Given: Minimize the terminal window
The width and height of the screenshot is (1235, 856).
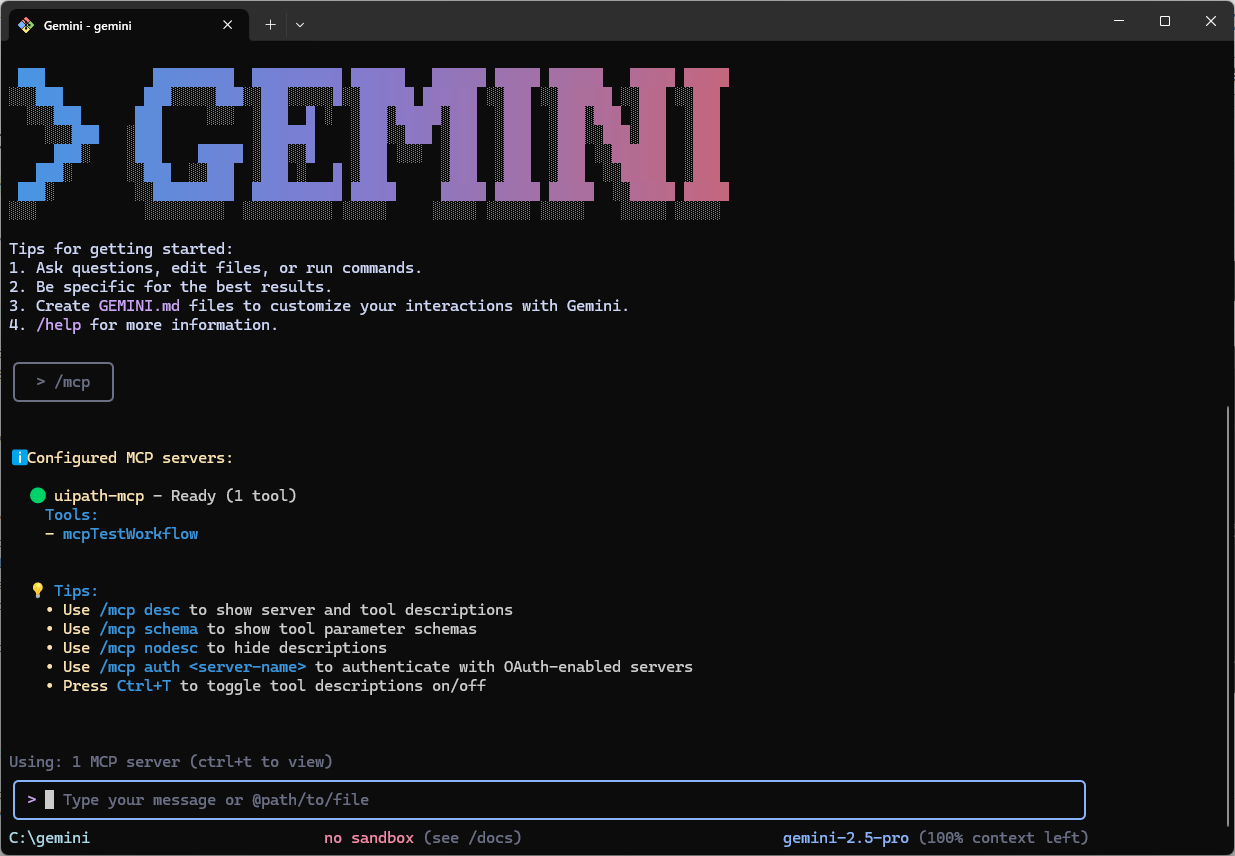Looking at the screenshot, I should pos(1118,21).
